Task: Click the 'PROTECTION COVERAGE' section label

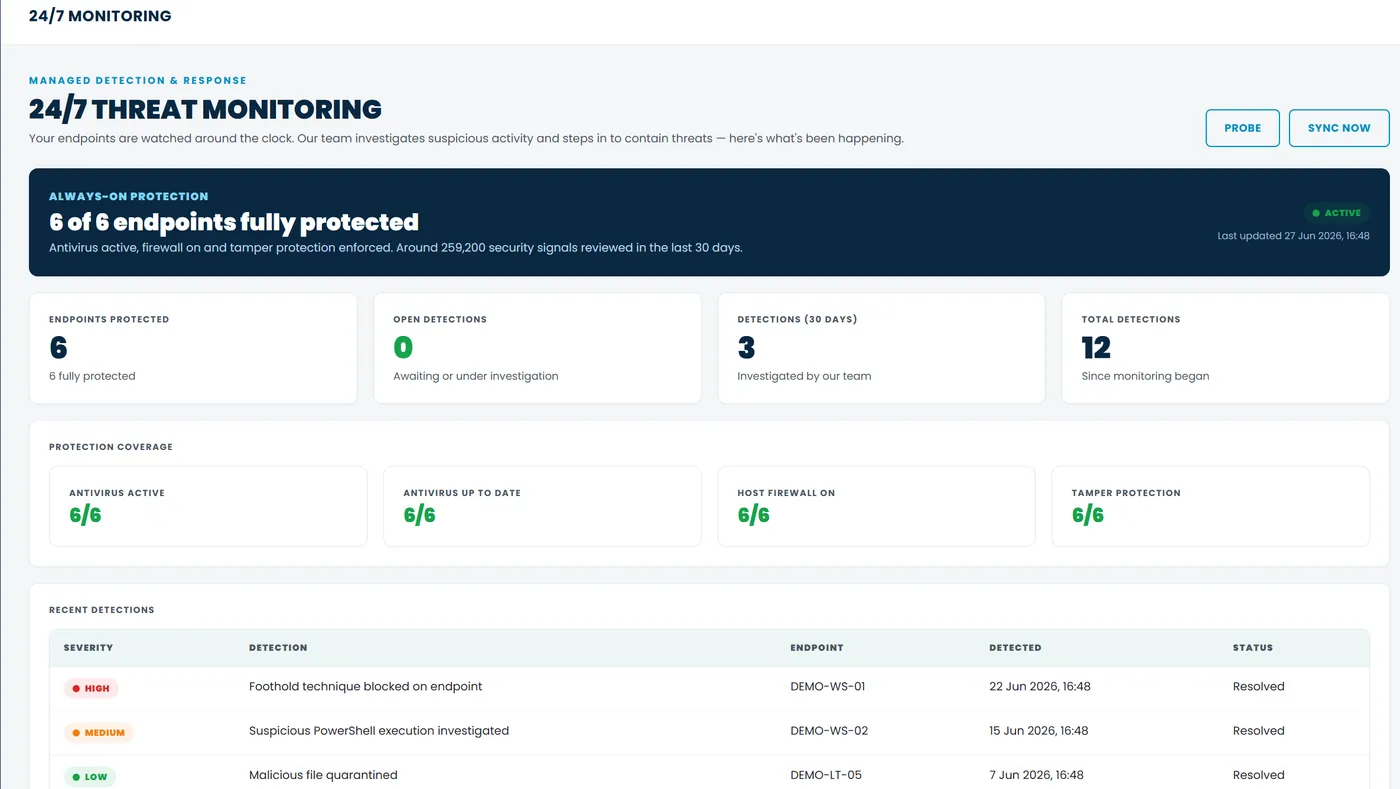Action: pyautogui.click(x=111, y=447)
